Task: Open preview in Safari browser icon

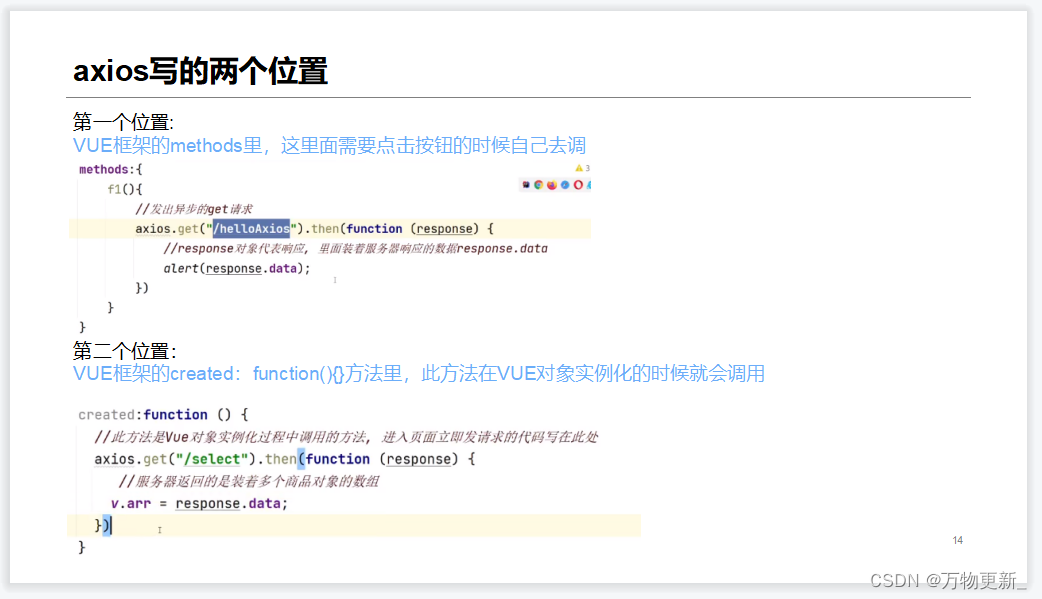Action: tap(565, 185)
